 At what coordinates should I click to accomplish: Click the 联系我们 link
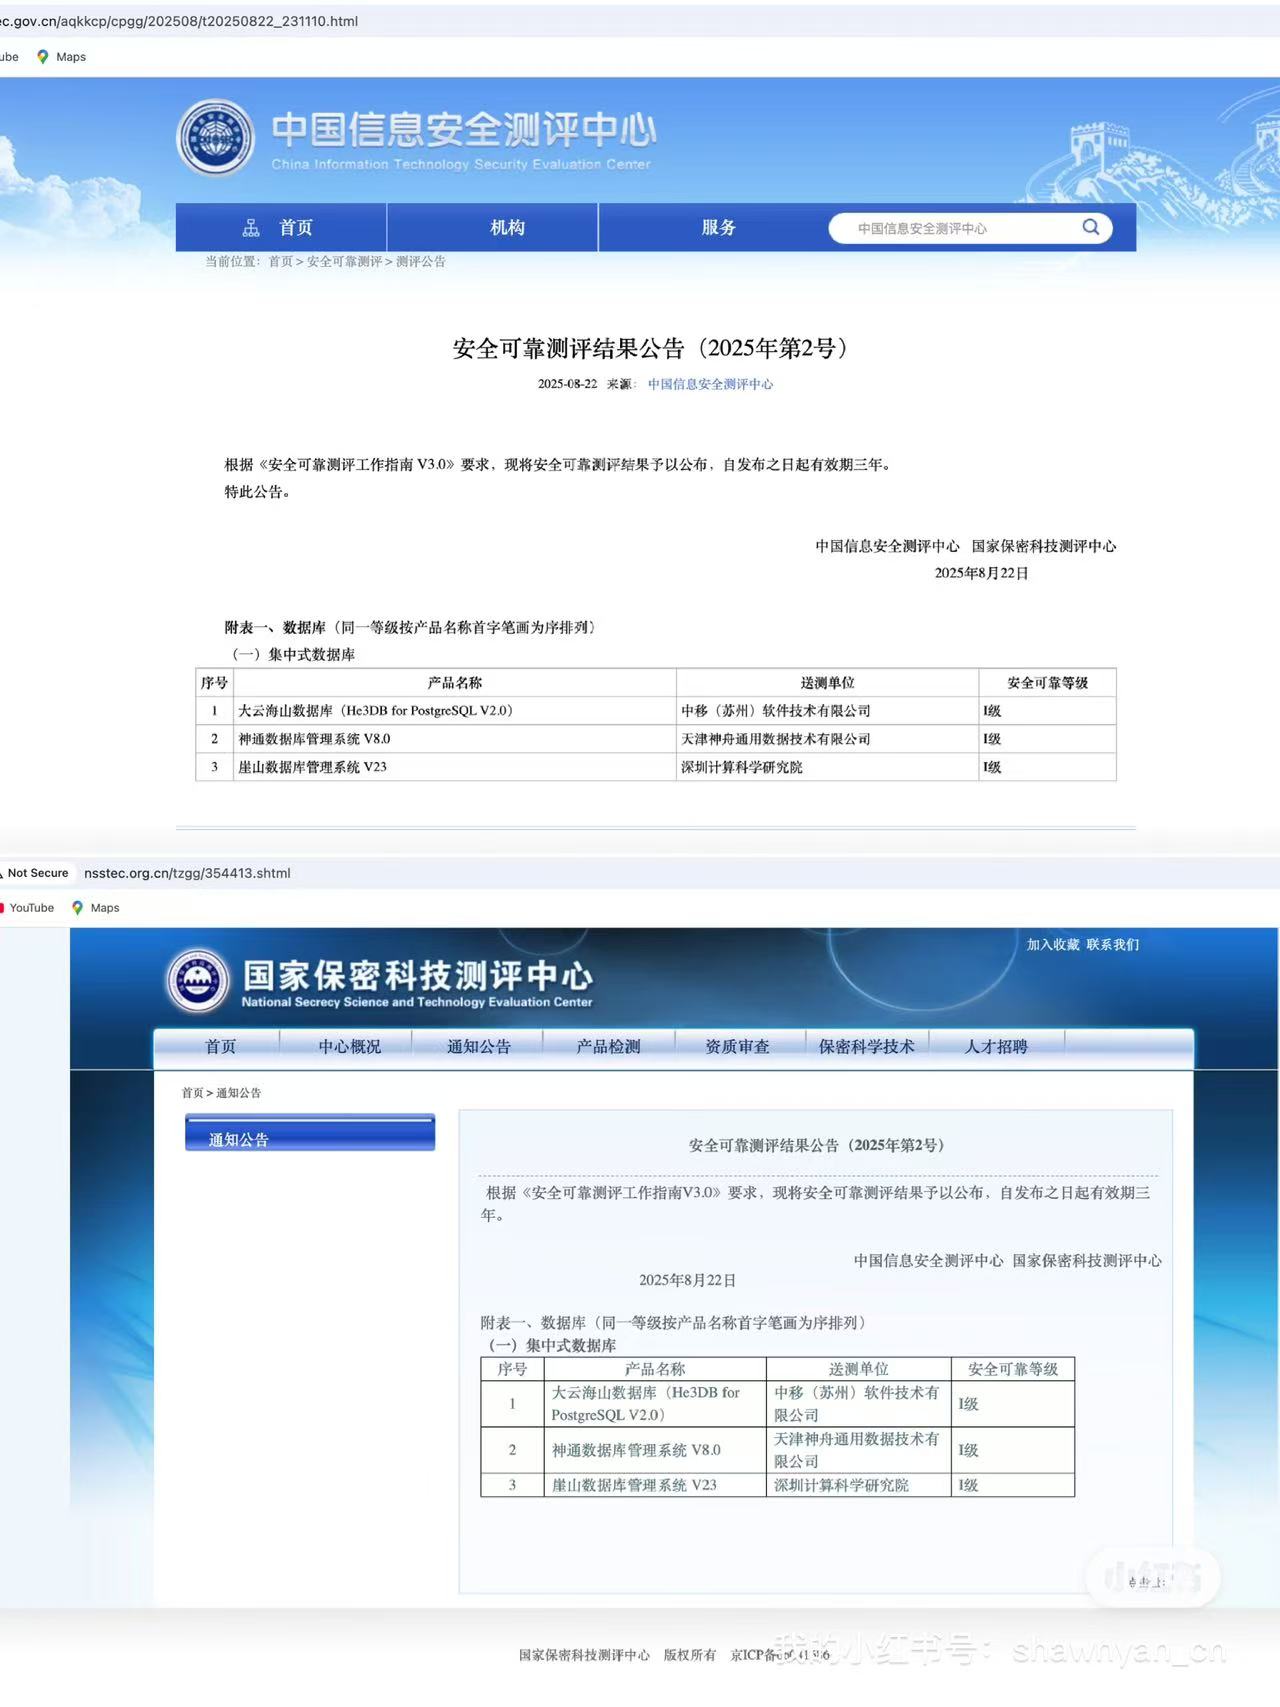tap(1113, 945)
